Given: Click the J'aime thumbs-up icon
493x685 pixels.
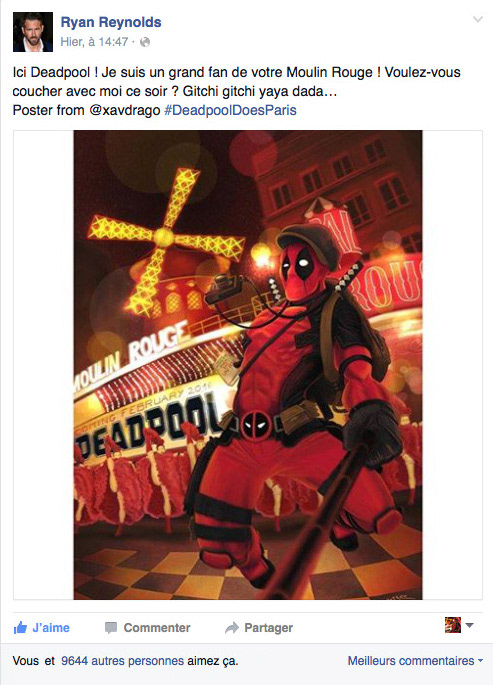Looking at the screenshot, I should [20, 628].
